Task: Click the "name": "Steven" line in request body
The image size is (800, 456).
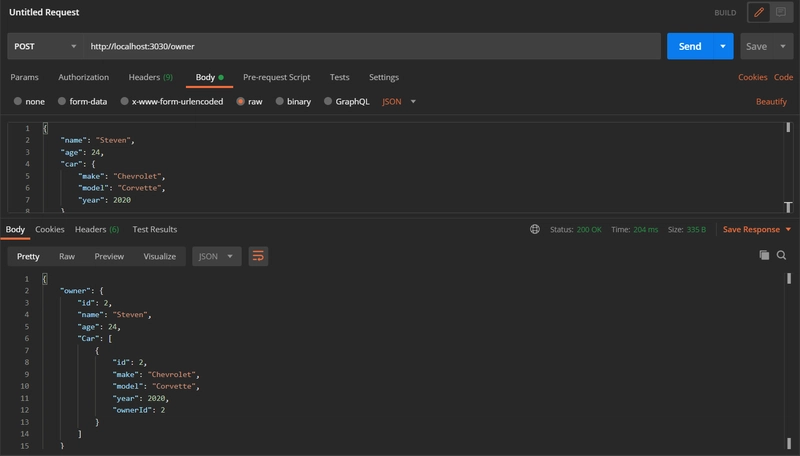Action: point(97,140)
